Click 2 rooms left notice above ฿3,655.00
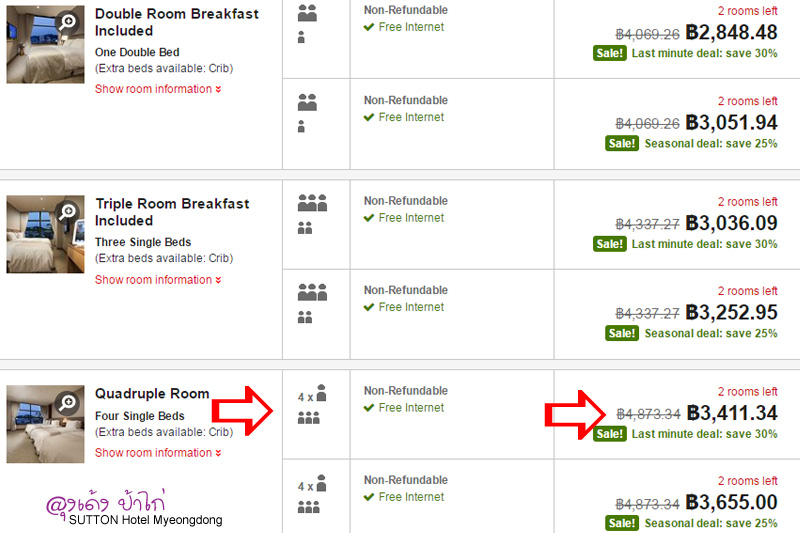Viewport: 800px width, 533px height. coord(747,481)
